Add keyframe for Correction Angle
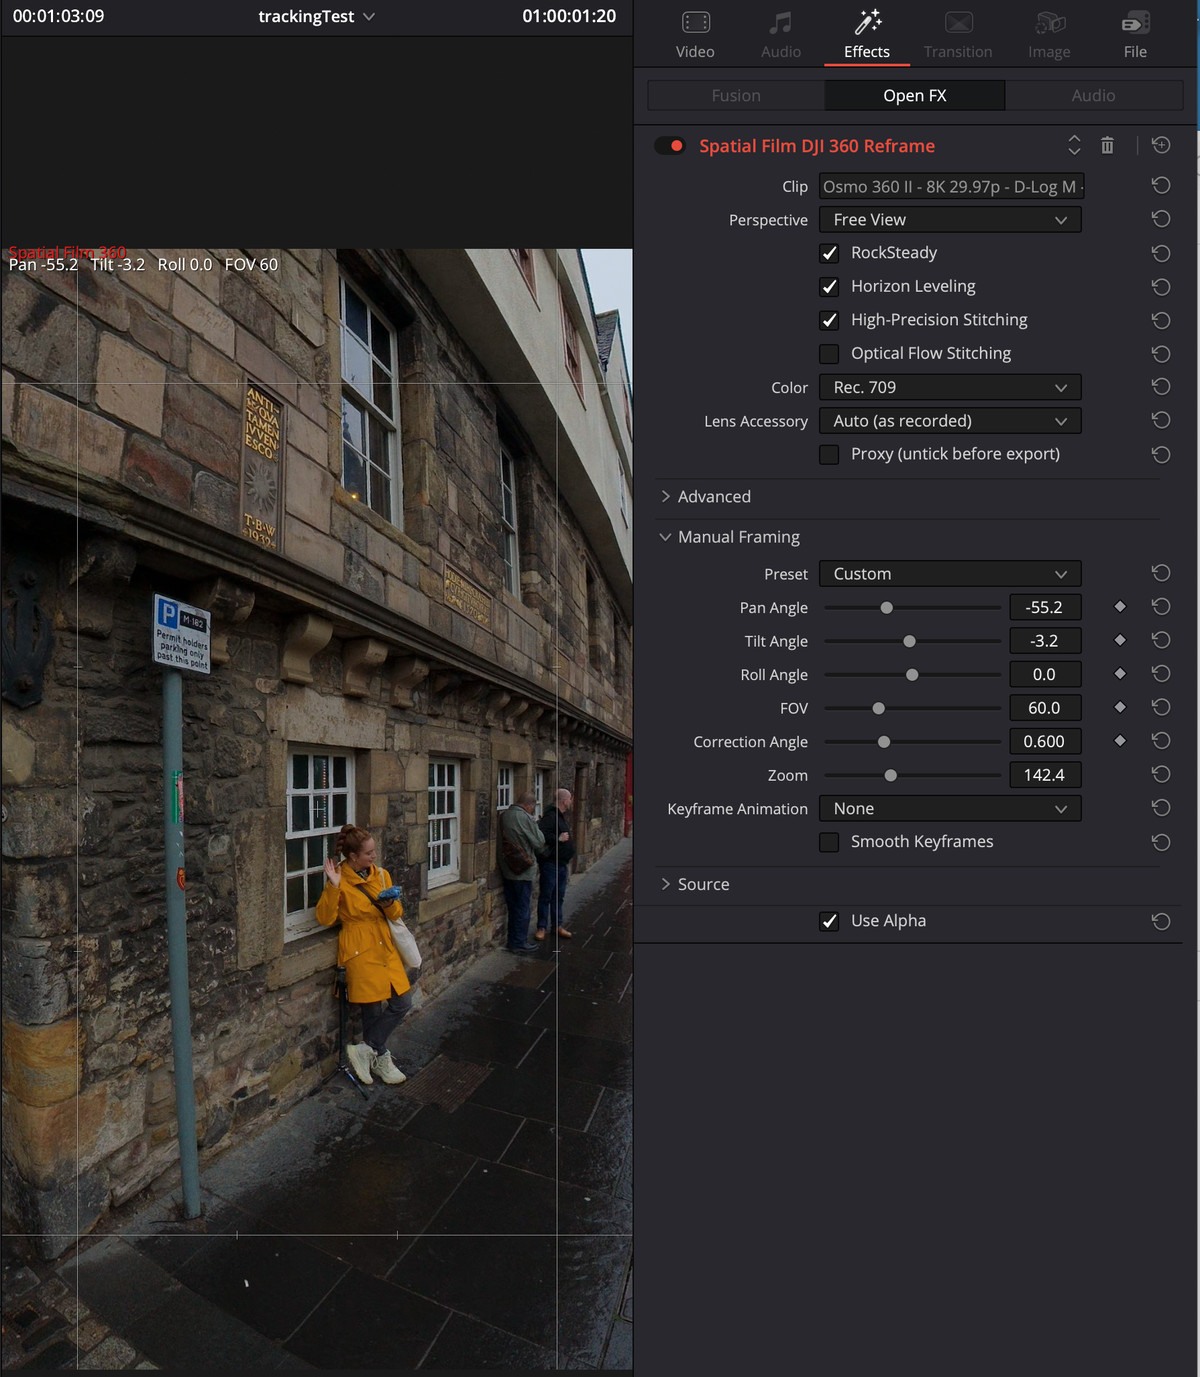1200x1377 pixels. [x=1120, y=741]
